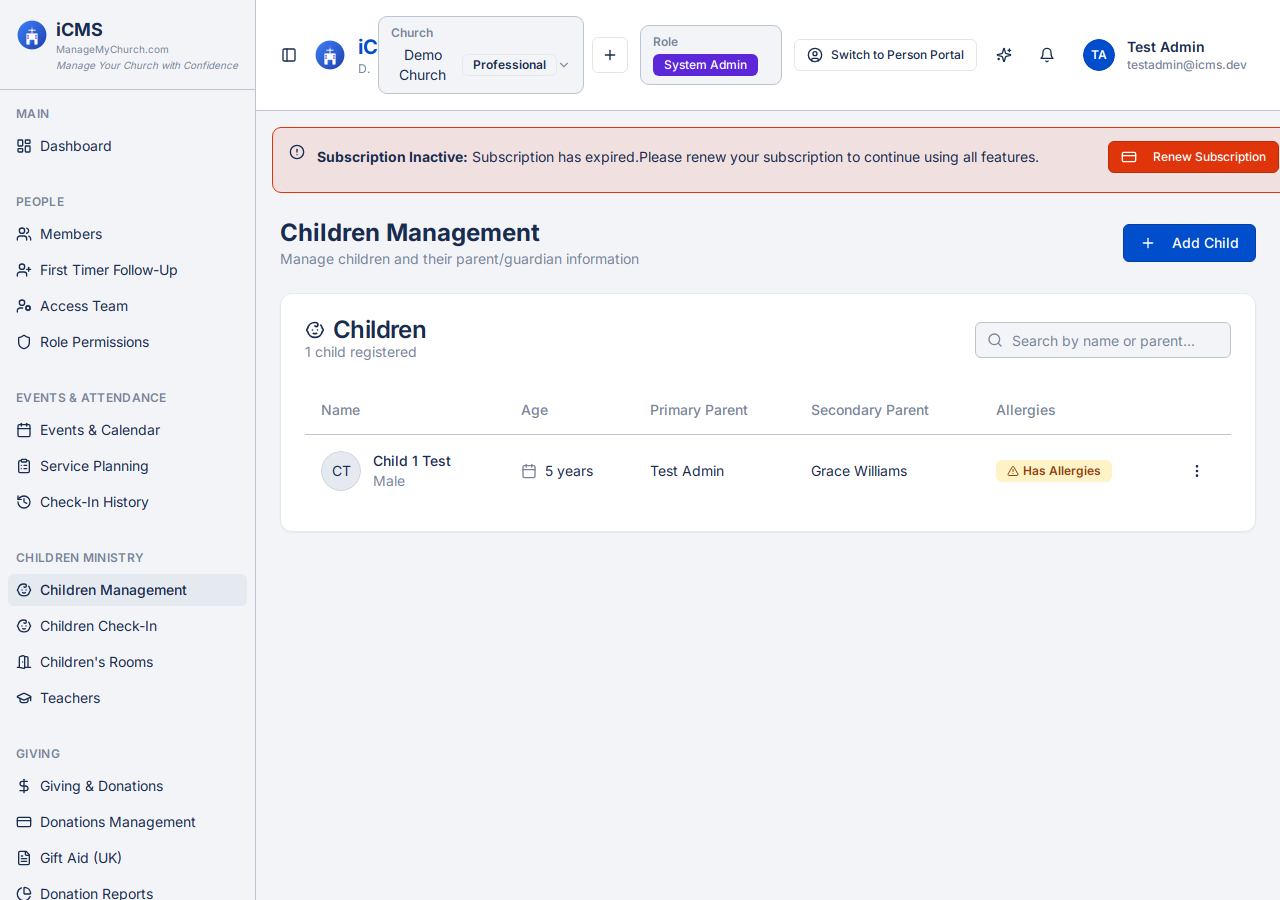Open First Timer Follow-Up page

(x=127, y=270)
